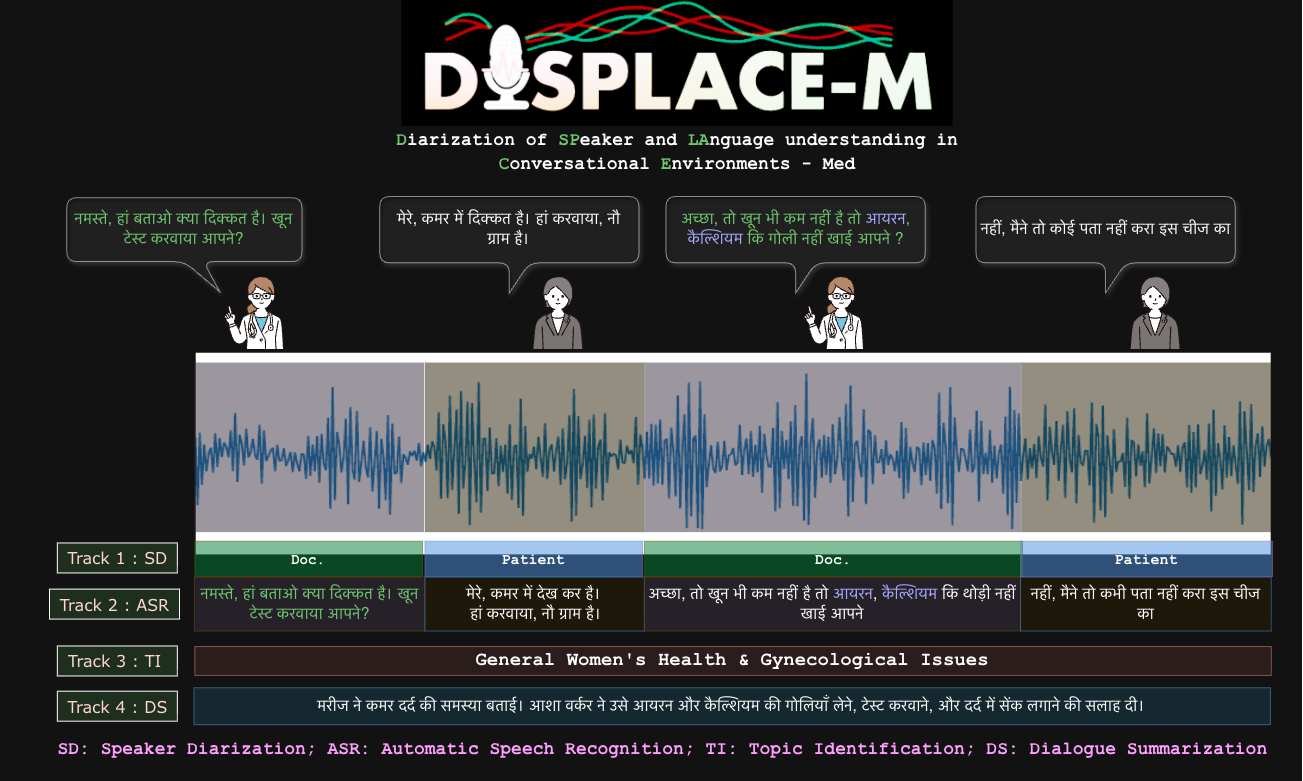The image size is (1303, 781).
Task: Expand the leftmost green speech bubble
Action: point(183,228)
